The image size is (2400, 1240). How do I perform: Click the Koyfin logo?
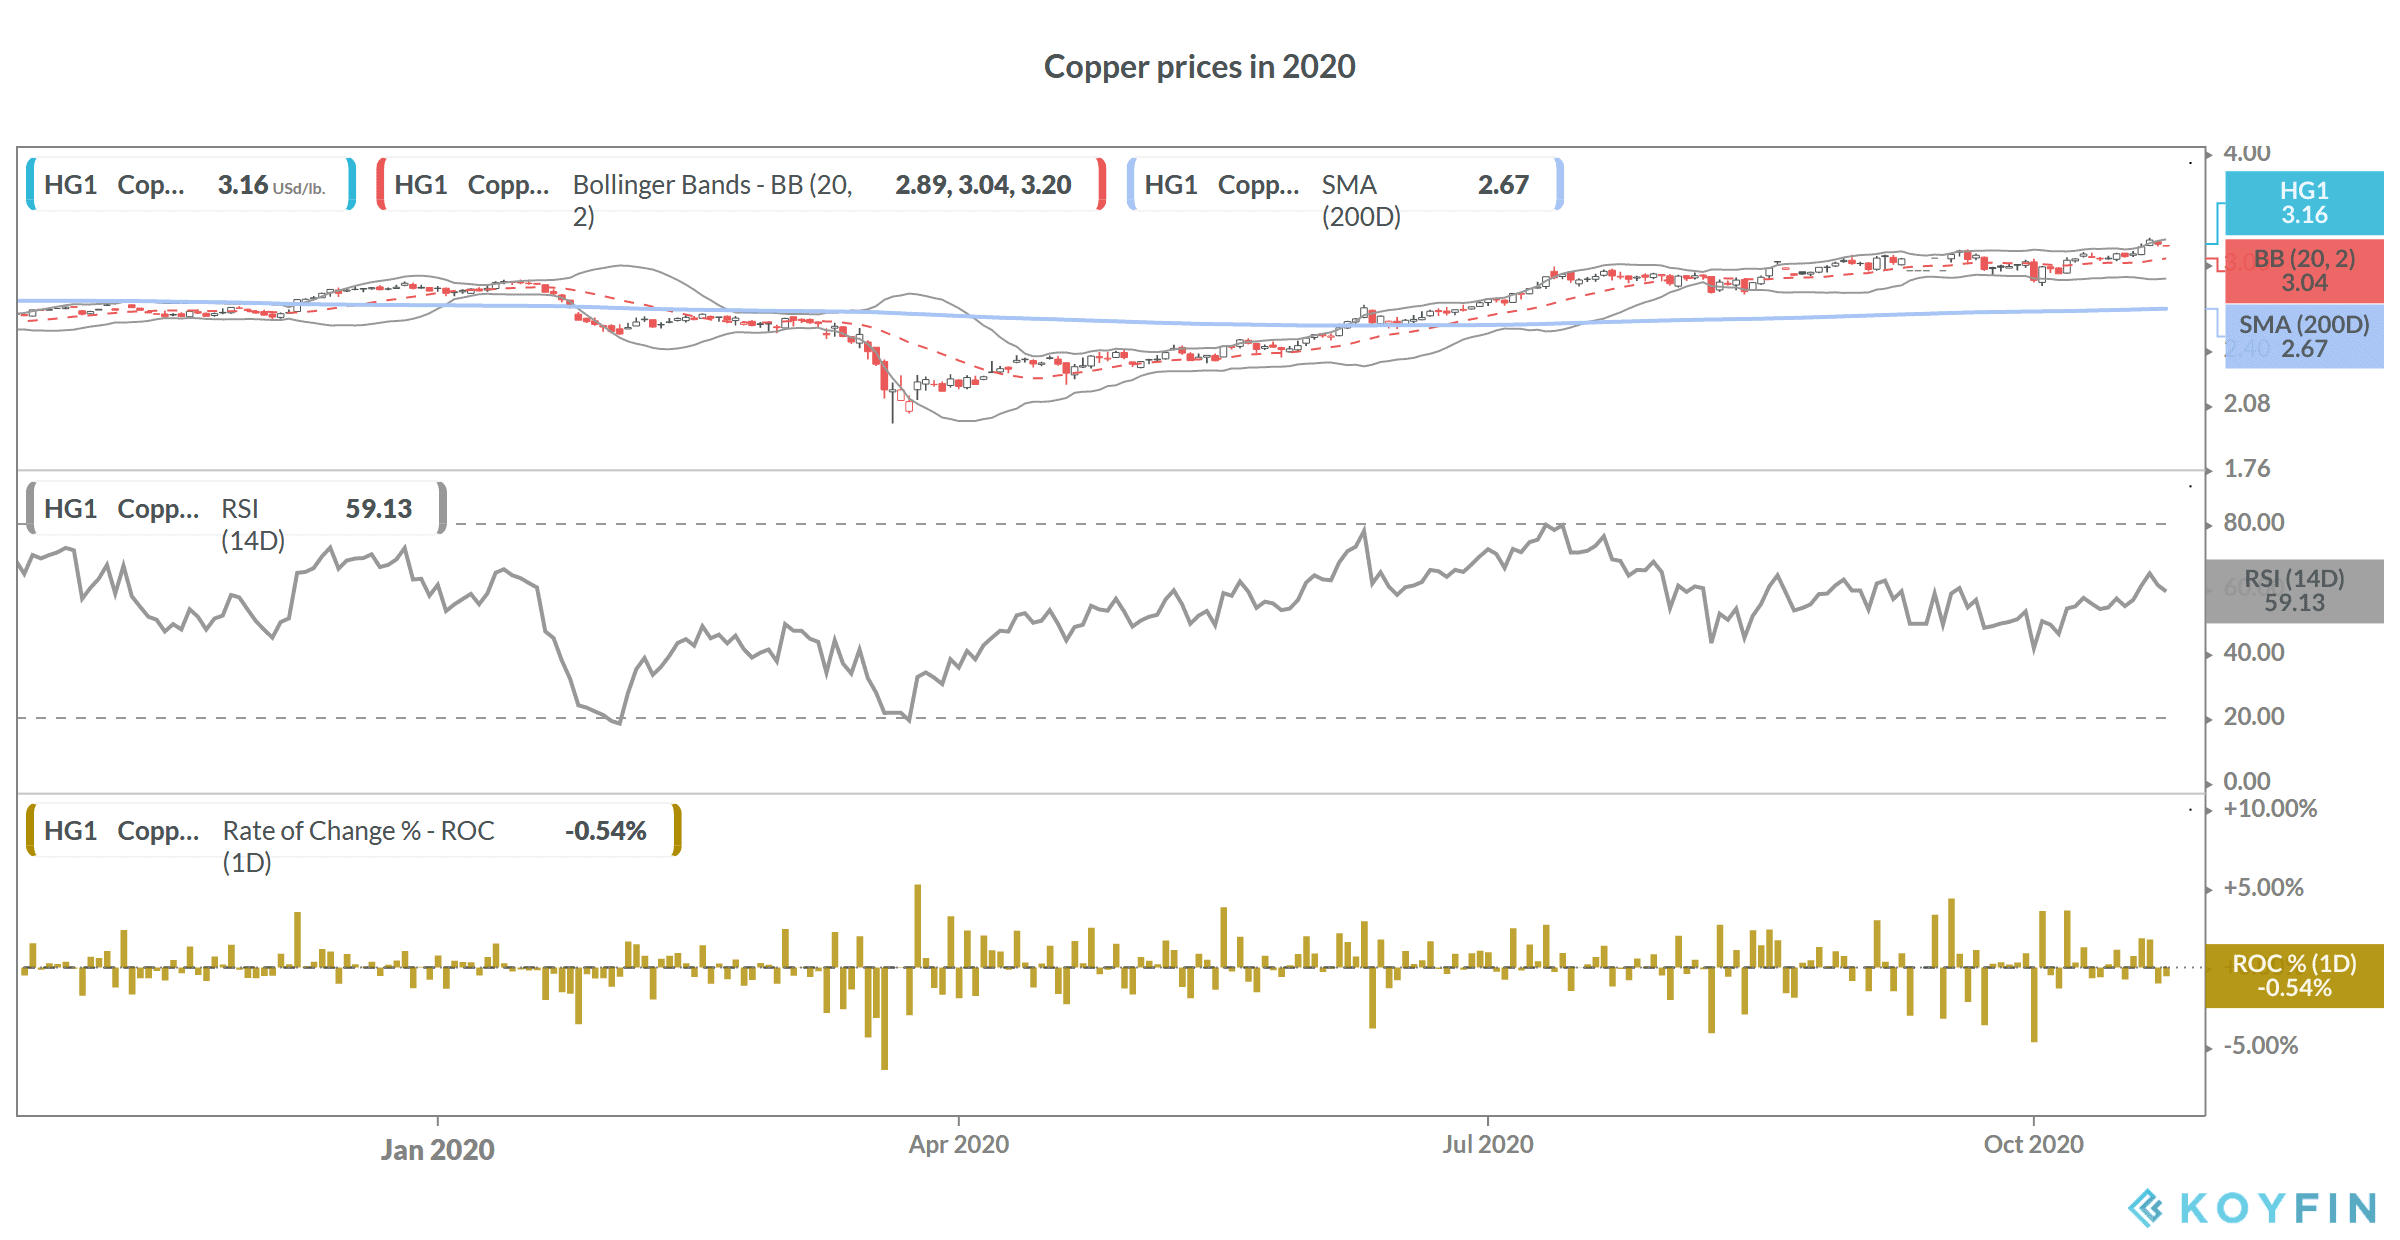coord(2251,1208)
